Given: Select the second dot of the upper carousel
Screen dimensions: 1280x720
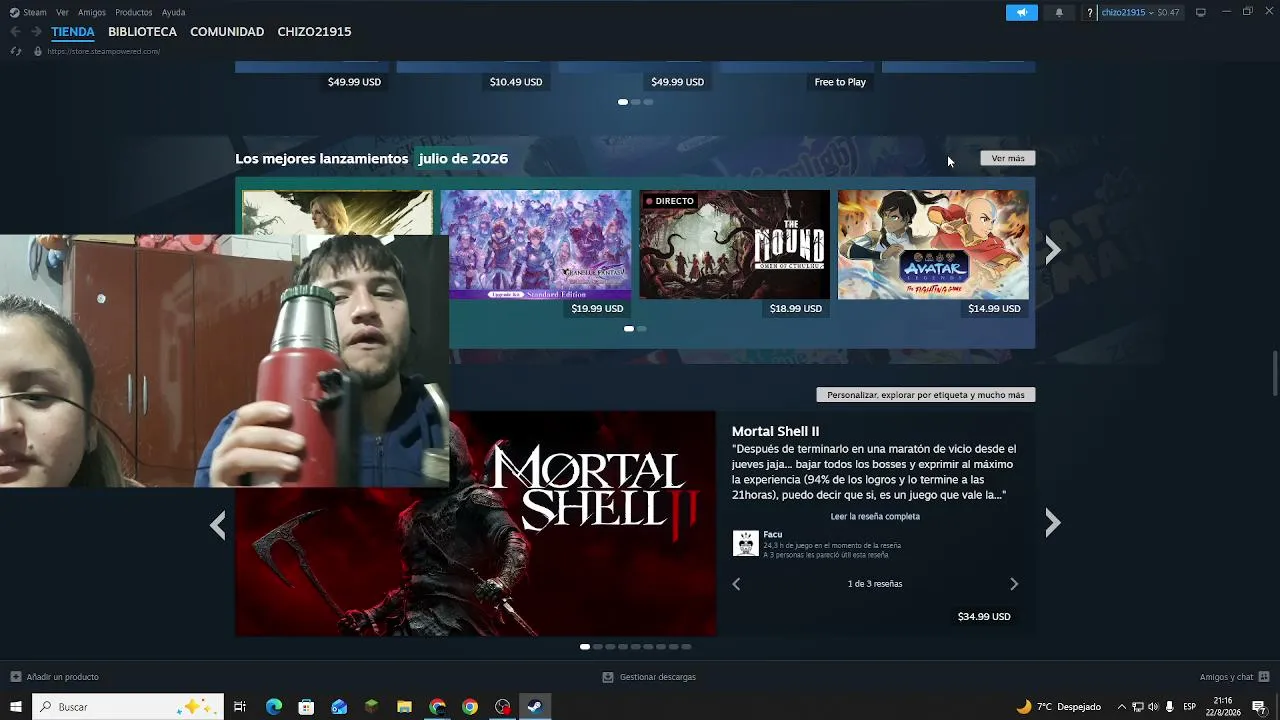Looking at the screenshot, I should [636, 102].
